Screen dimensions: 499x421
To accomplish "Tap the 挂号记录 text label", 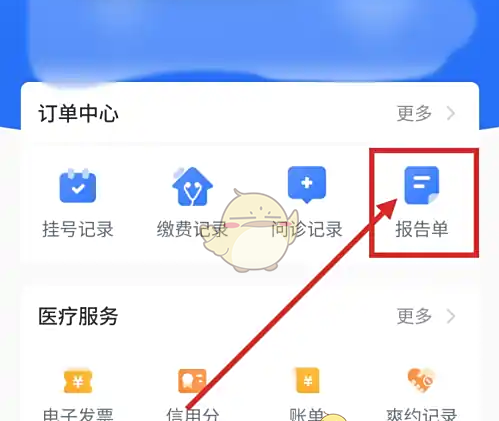I will (78, 229).
